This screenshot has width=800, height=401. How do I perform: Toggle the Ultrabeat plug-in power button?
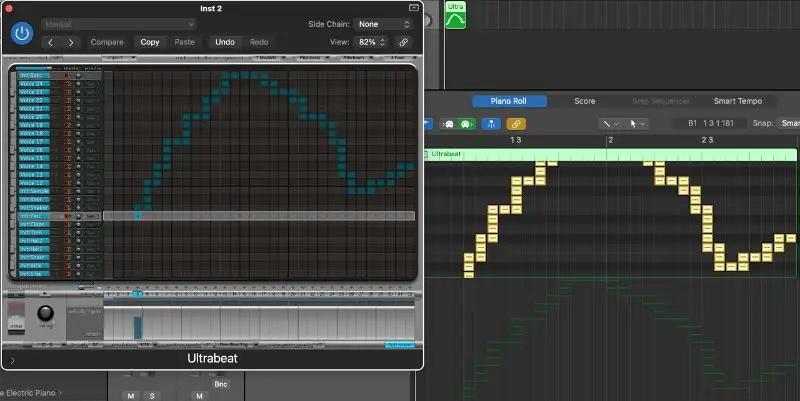pos(21,33)
